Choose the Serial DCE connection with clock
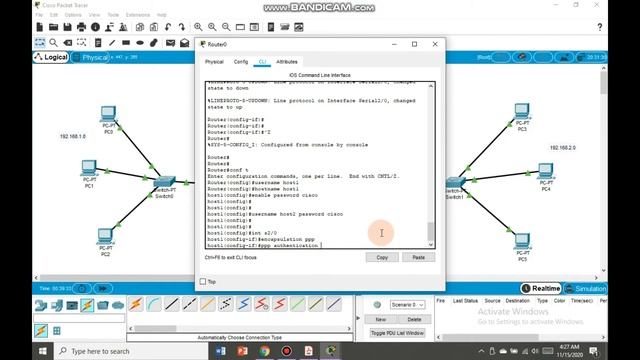This screenshot has height=360, width=640. tap(262, 304)
